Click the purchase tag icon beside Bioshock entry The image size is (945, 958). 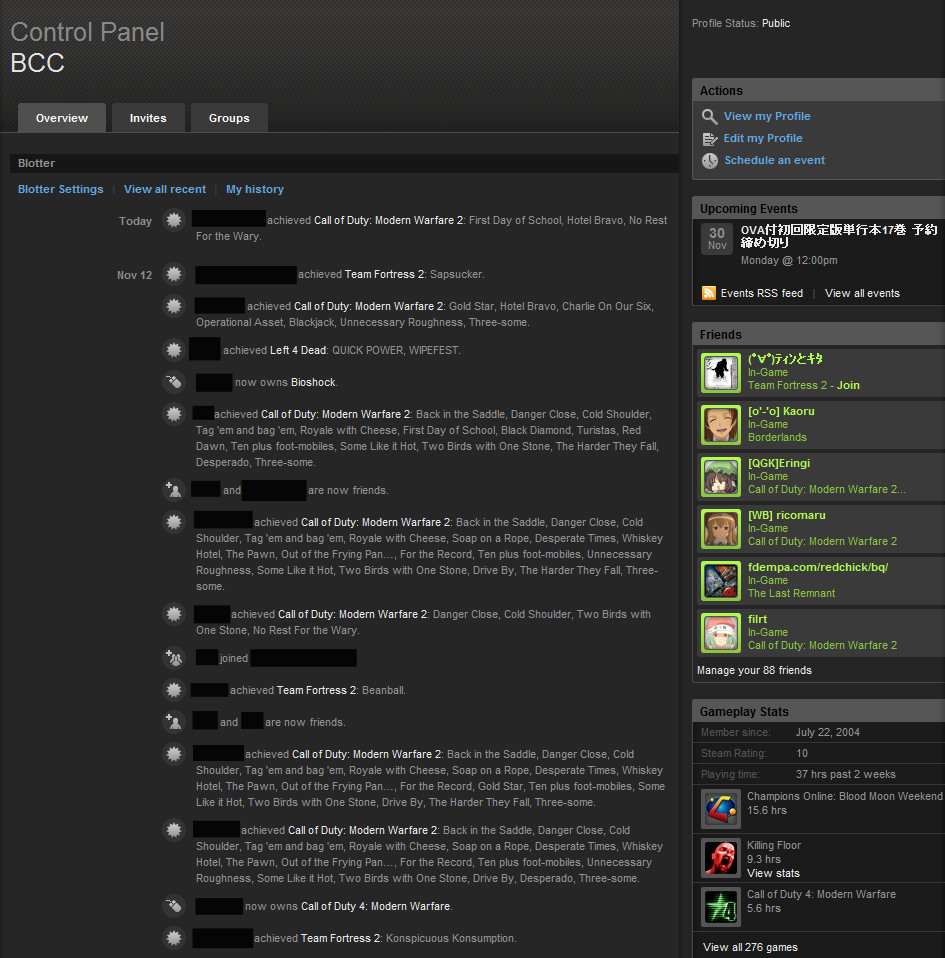[x=174, y=382]
